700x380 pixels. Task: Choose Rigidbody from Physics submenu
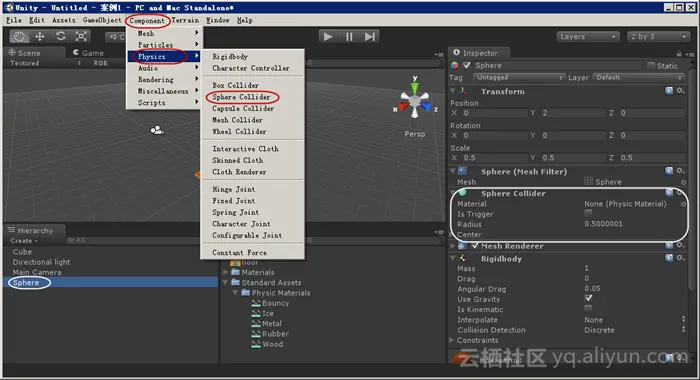point(230,57)
